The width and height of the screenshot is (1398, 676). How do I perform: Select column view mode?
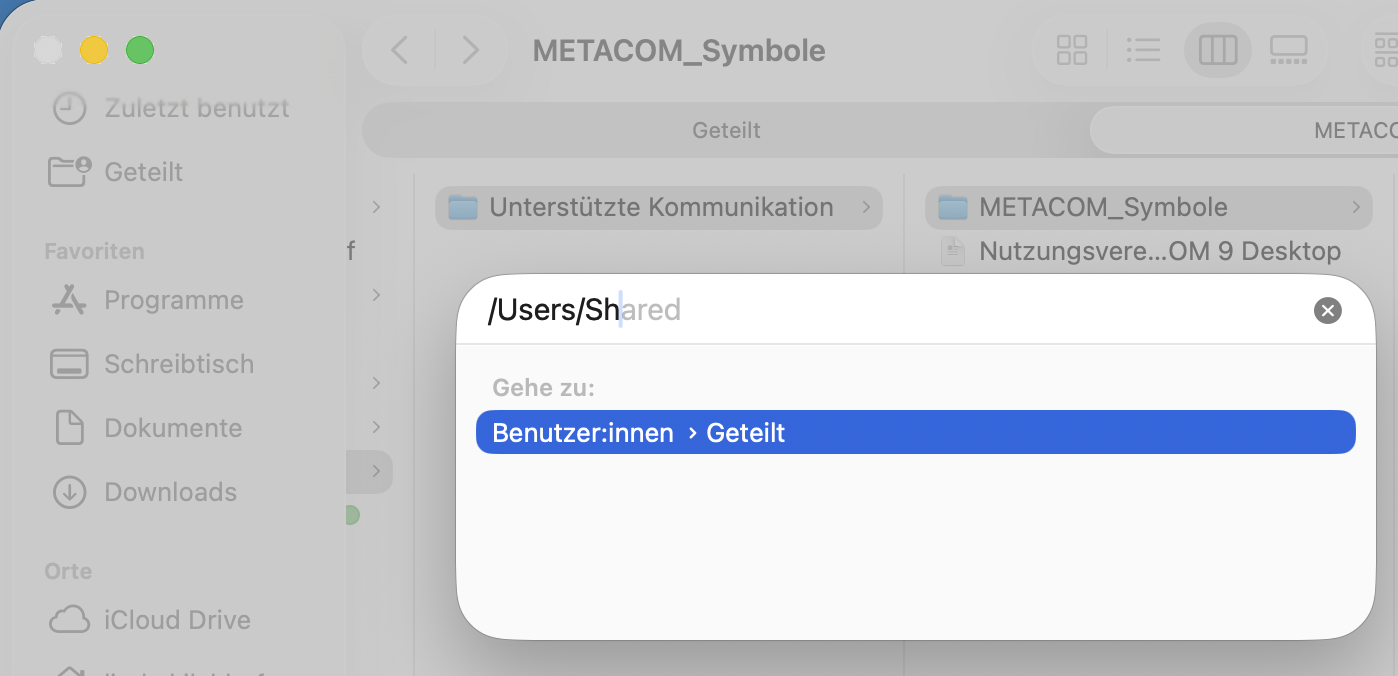(1217, 50)
